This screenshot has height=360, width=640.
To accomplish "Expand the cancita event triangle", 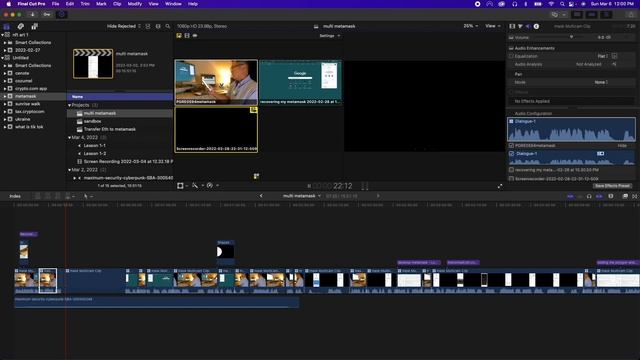I will 5,73.
